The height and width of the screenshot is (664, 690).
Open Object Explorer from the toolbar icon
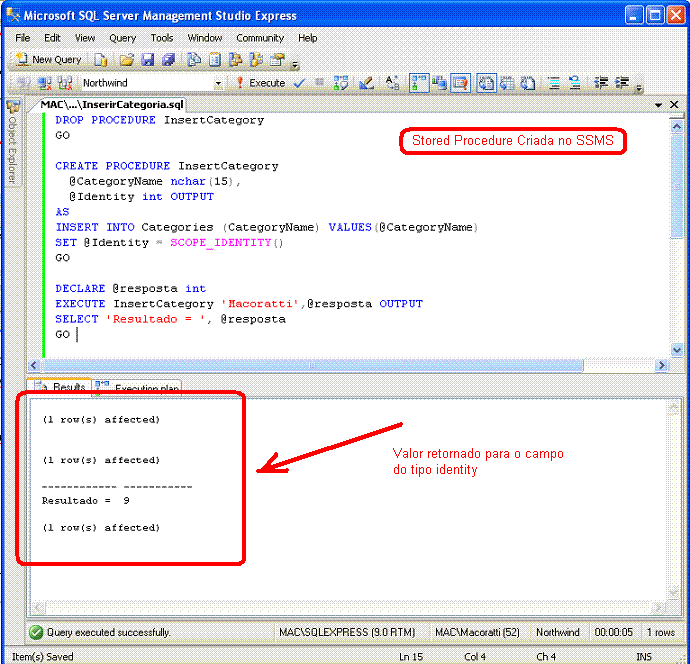coord(235,59)
